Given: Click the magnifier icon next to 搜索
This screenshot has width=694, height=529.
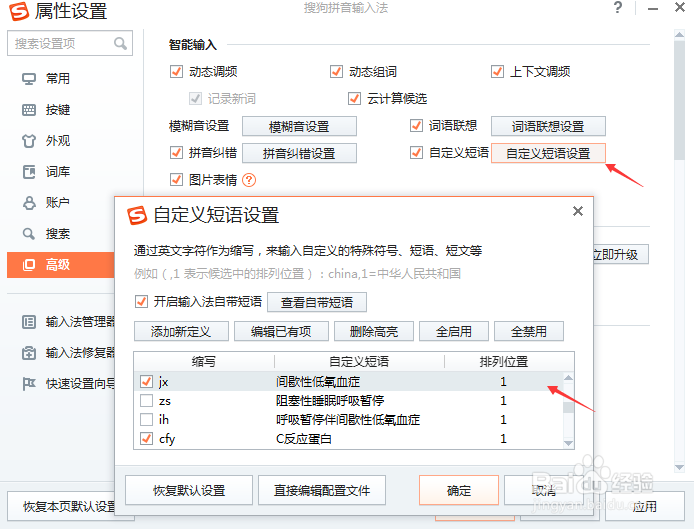Looking at the screenshot, I should tap(29, 234).
